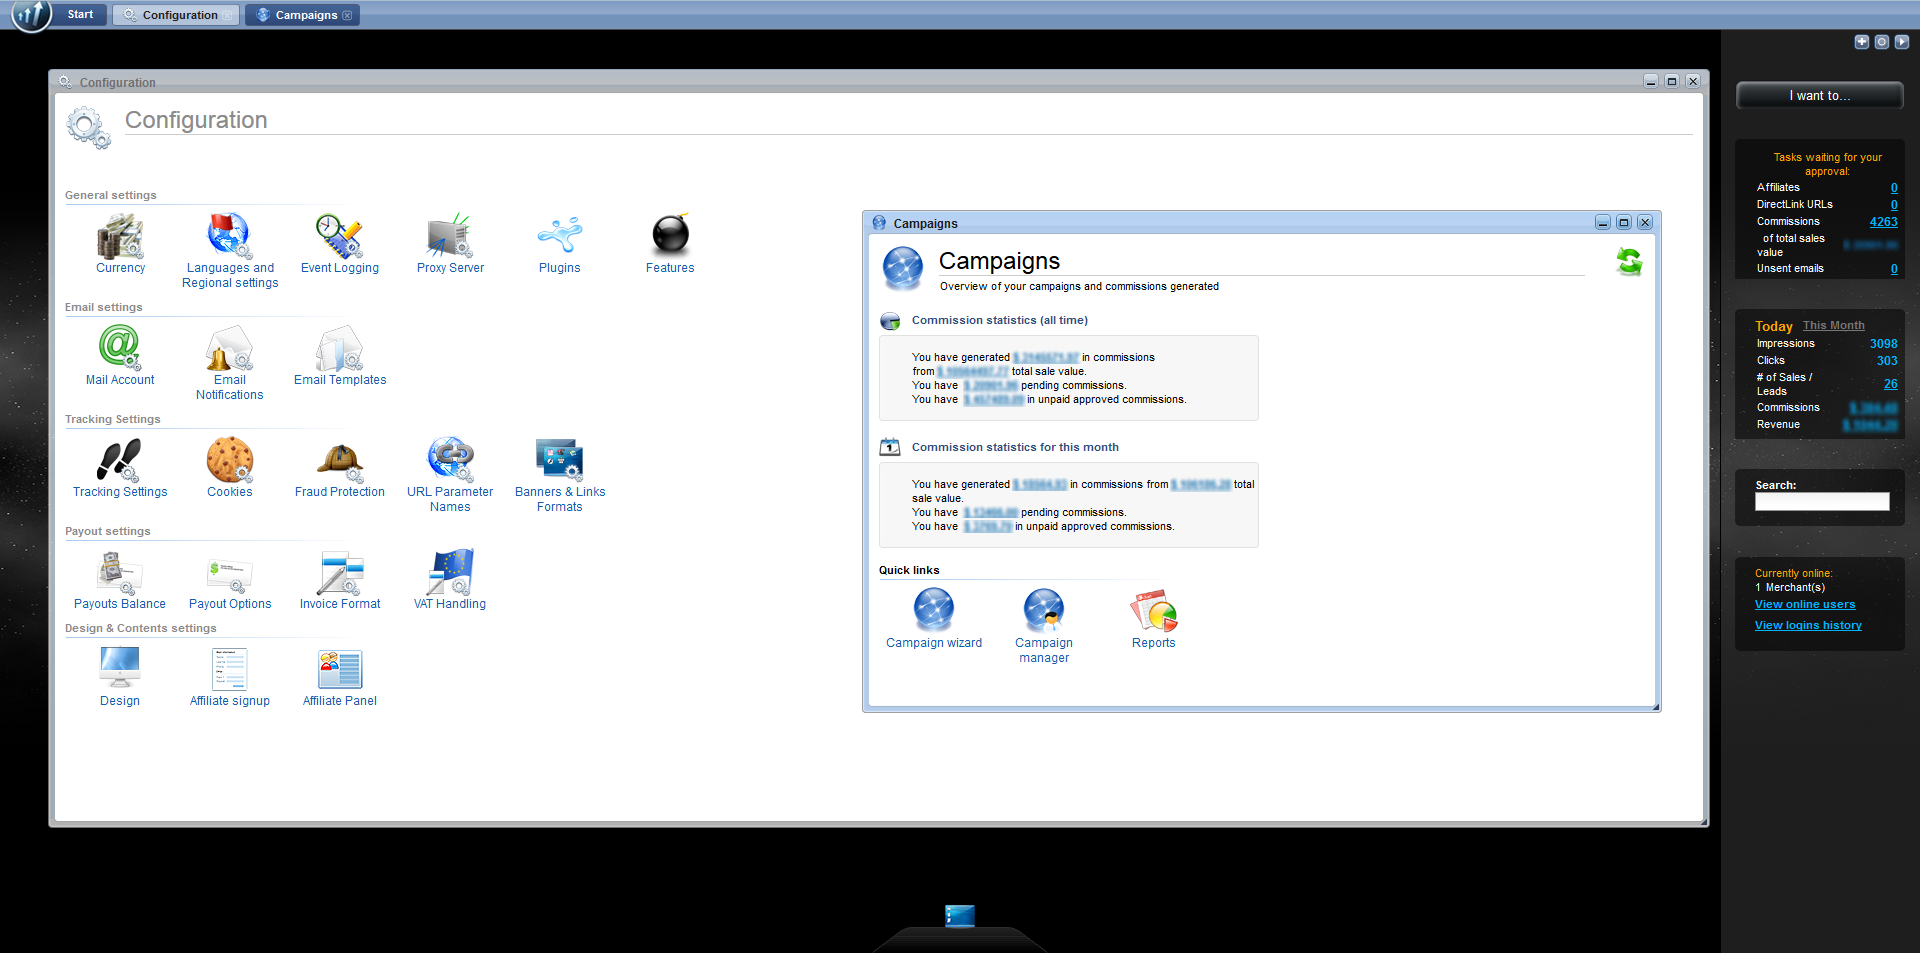Minimize the Configuration window
The image size is (1920, 953).
coord(1650,81)
